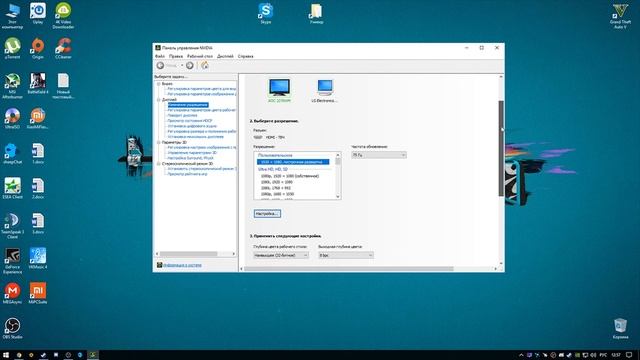Open the CCleaner desktop icon
640x360 pixels.
click(63, 48)
